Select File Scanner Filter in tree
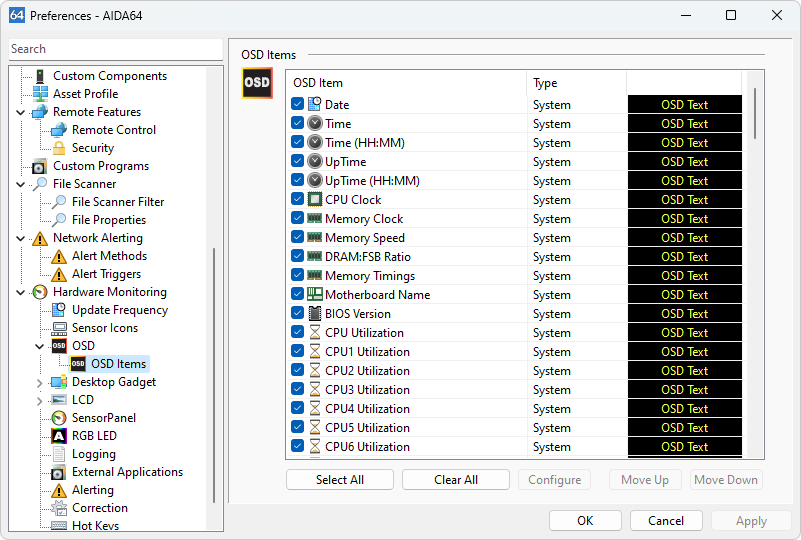 coord(117,202)
